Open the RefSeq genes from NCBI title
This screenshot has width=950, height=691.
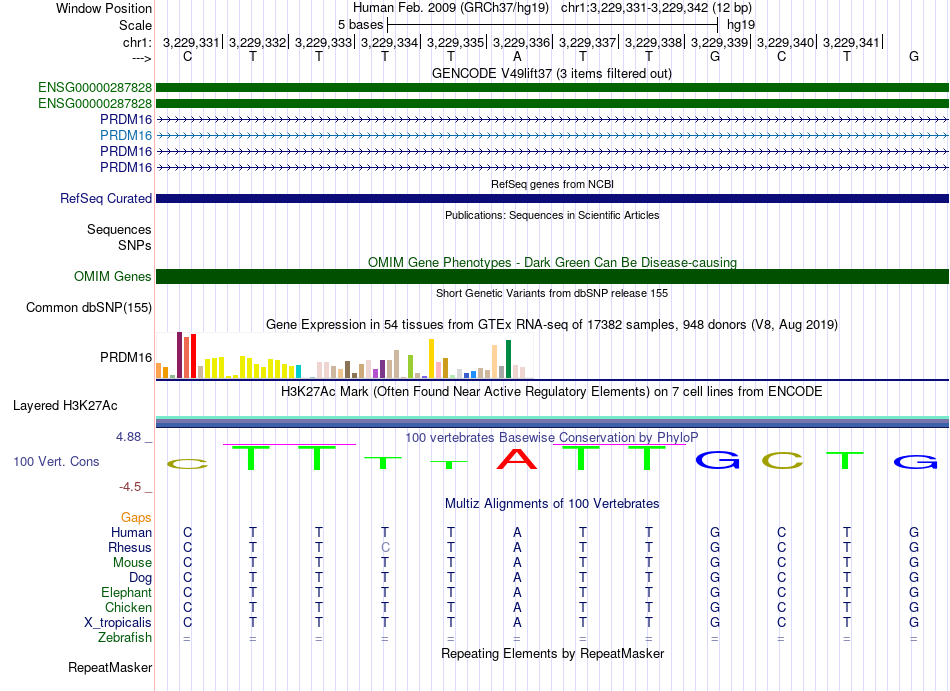click(552, 184)
